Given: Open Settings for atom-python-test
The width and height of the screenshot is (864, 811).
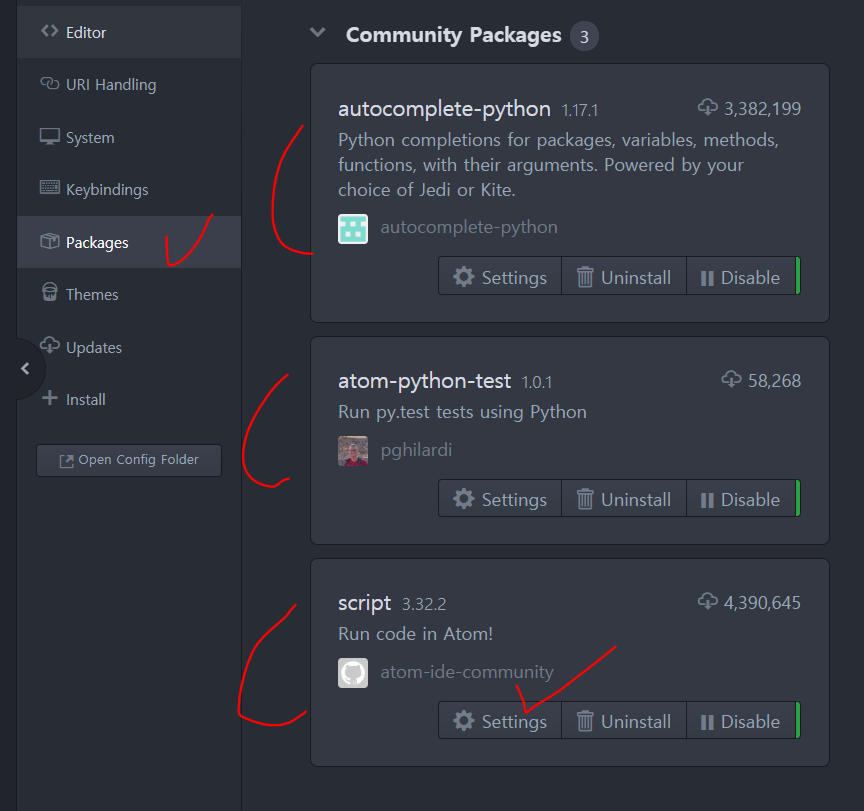Looking at the screenshot, I should coord(500,499).
